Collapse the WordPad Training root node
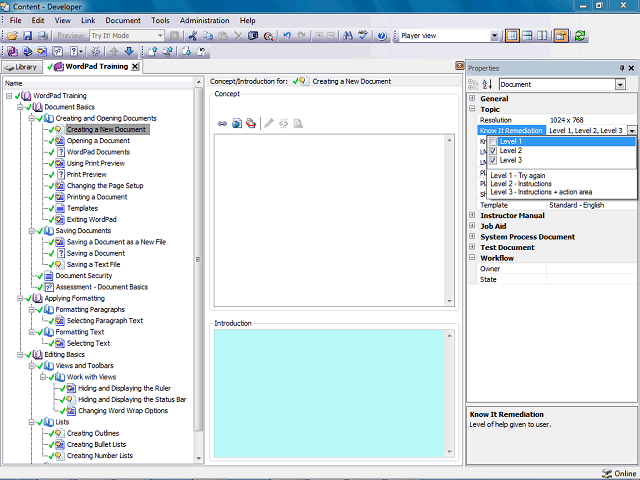The height and width of the screenshot is (480, 640). coord(9,96)
